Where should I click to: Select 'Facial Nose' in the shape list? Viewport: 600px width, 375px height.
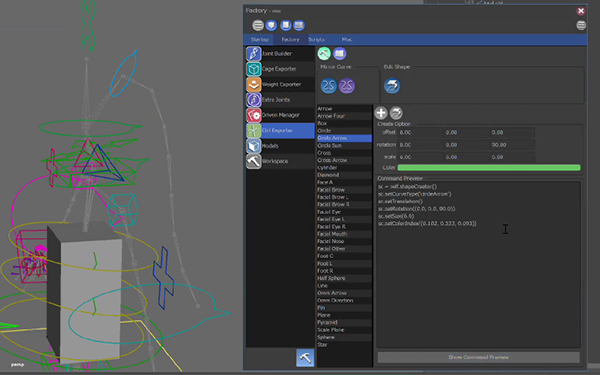click(344, 241)
